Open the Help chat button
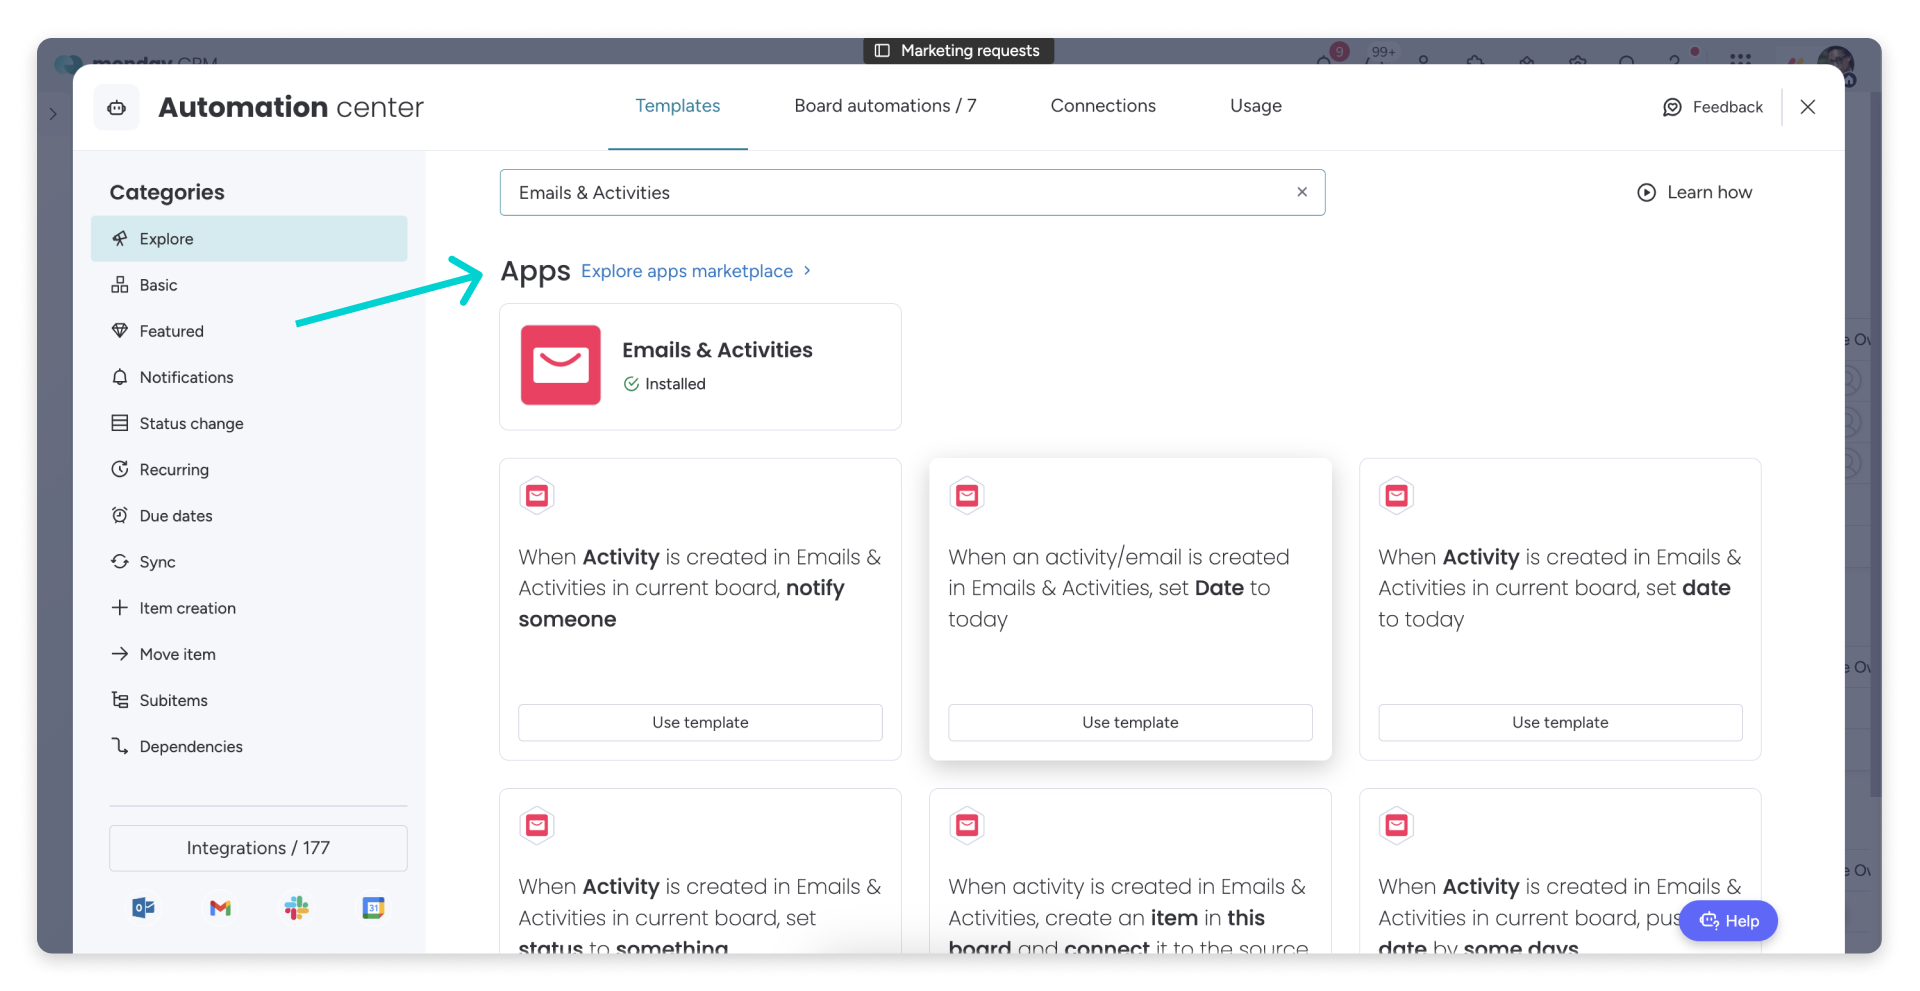This screenshot has width=1920, height=991. tap(1728, 921)
